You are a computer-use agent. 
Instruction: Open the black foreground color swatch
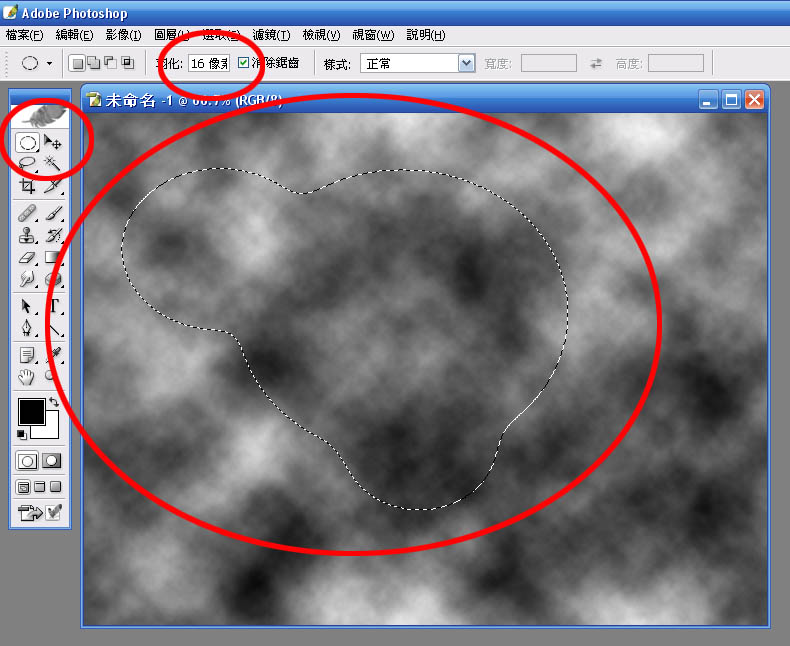pyautogui.click(x=31, y=410)
